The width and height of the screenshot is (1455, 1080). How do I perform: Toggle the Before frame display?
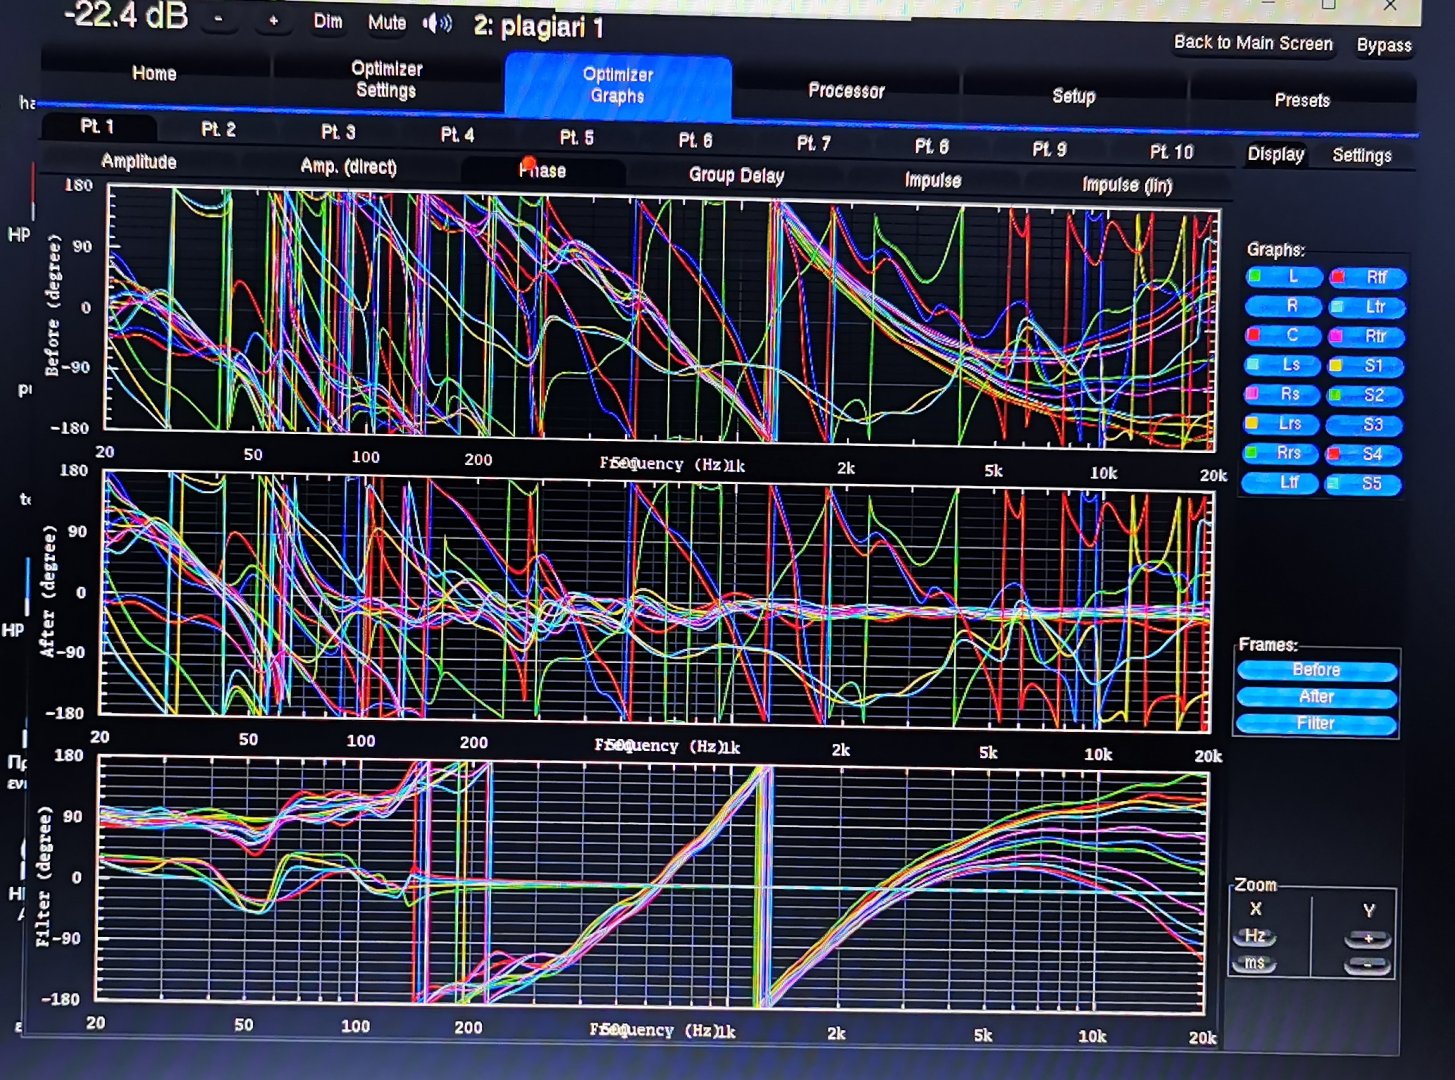point(1316,670)
